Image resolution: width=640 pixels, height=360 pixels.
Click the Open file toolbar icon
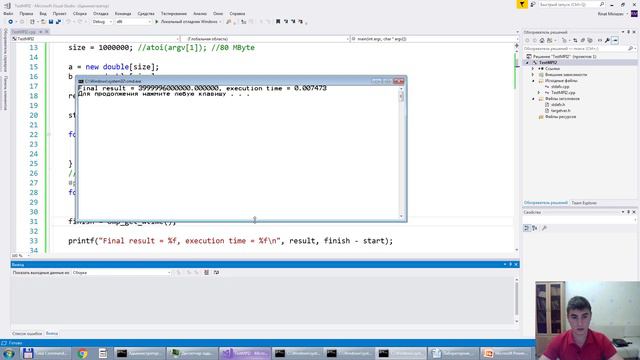[x=43, y=22]
